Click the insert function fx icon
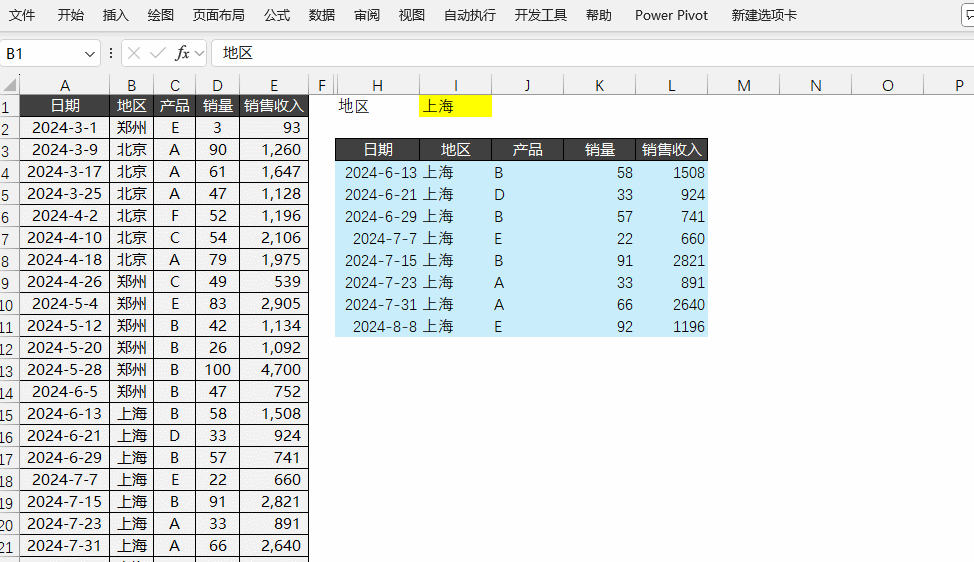Viewport: 974px width, 562px height. (x=182, y=53)
